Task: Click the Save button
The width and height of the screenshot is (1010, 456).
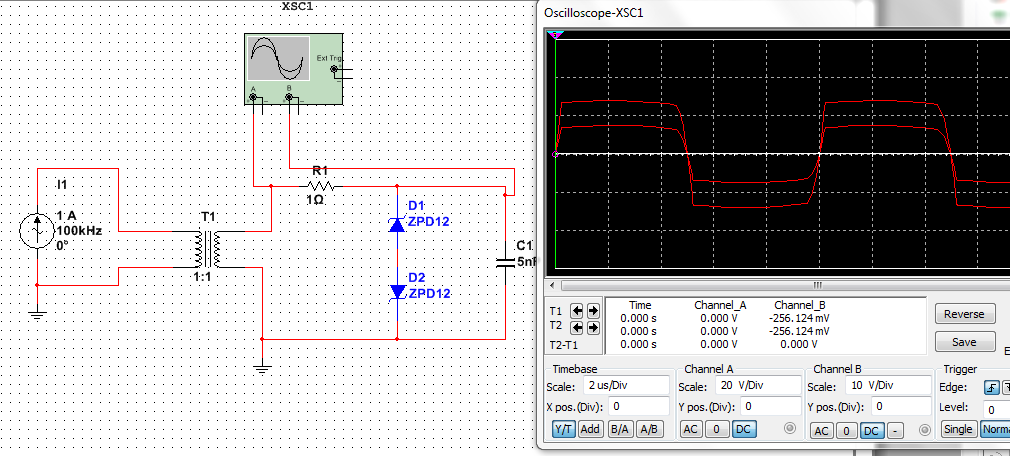Action: tap(964, 342)
